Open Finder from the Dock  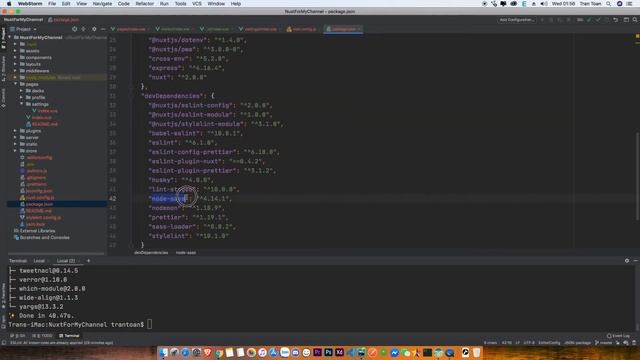pyautogui.click(x=164, y=352)
